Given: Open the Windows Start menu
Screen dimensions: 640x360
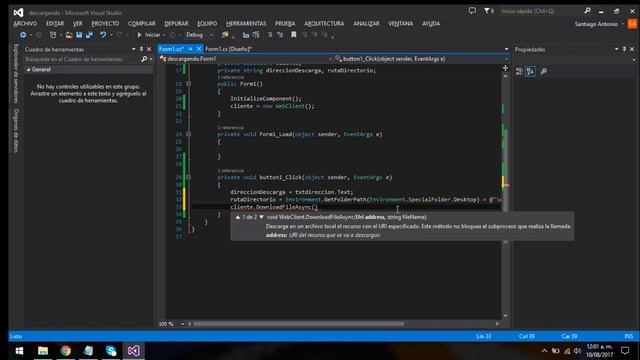Looking at the screenshot, I should pyautogui.click(x=19, y=351).
